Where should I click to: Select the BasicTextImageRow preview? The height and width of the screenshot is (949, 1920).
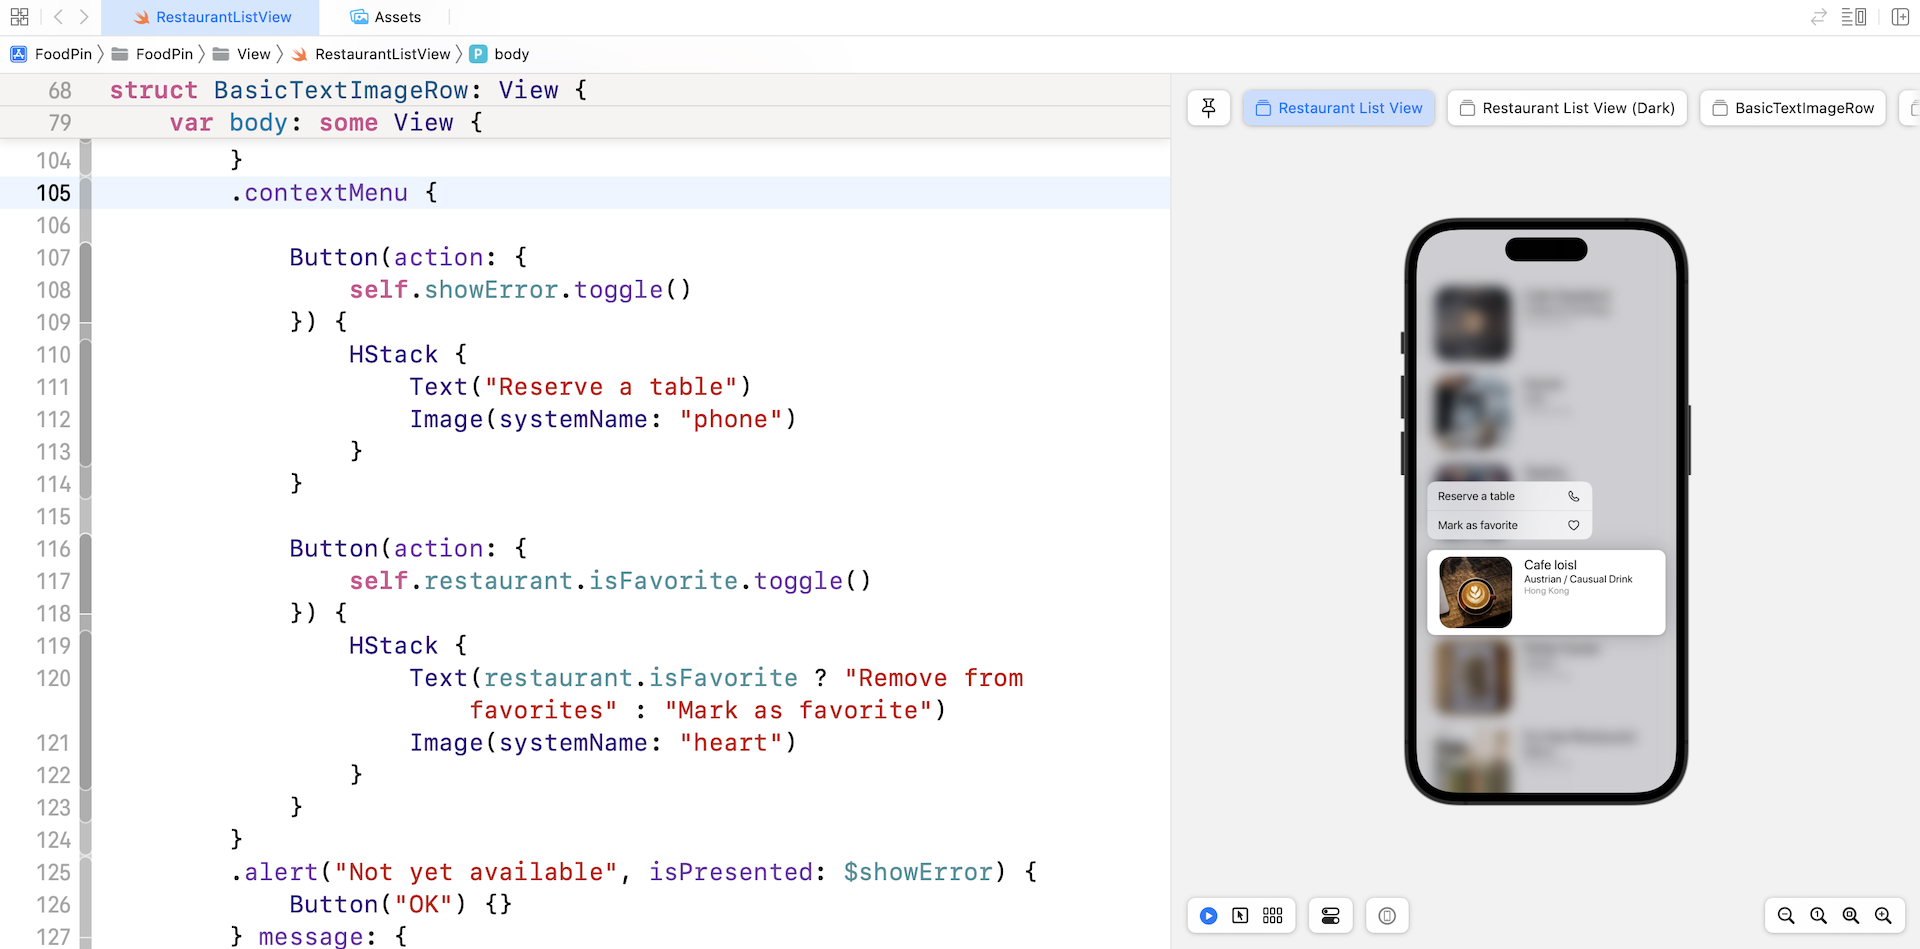[1793, 108]
